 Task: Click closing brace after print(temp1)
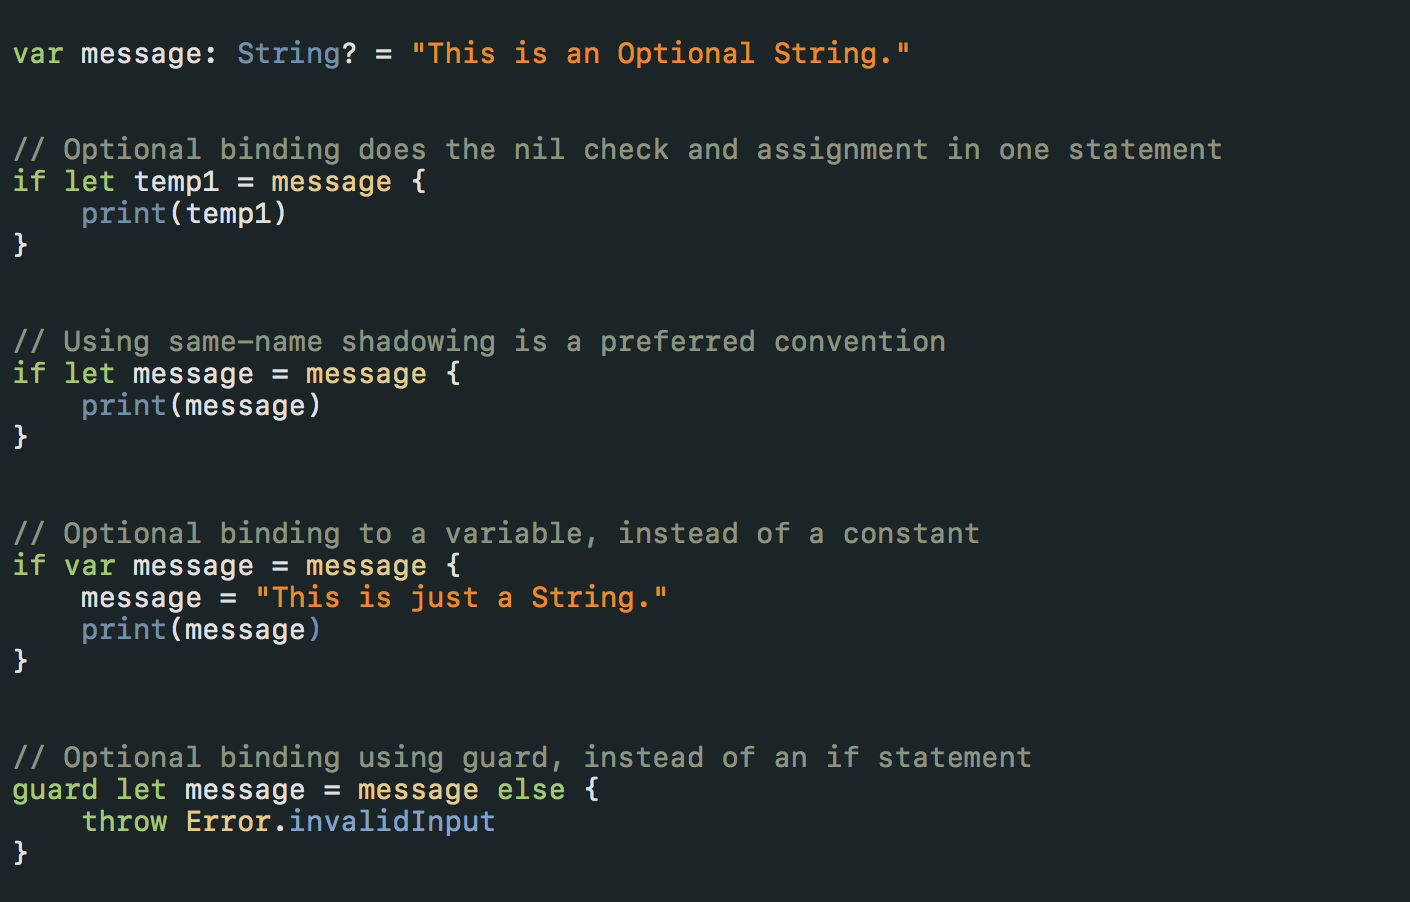click(x=20, y=245)
